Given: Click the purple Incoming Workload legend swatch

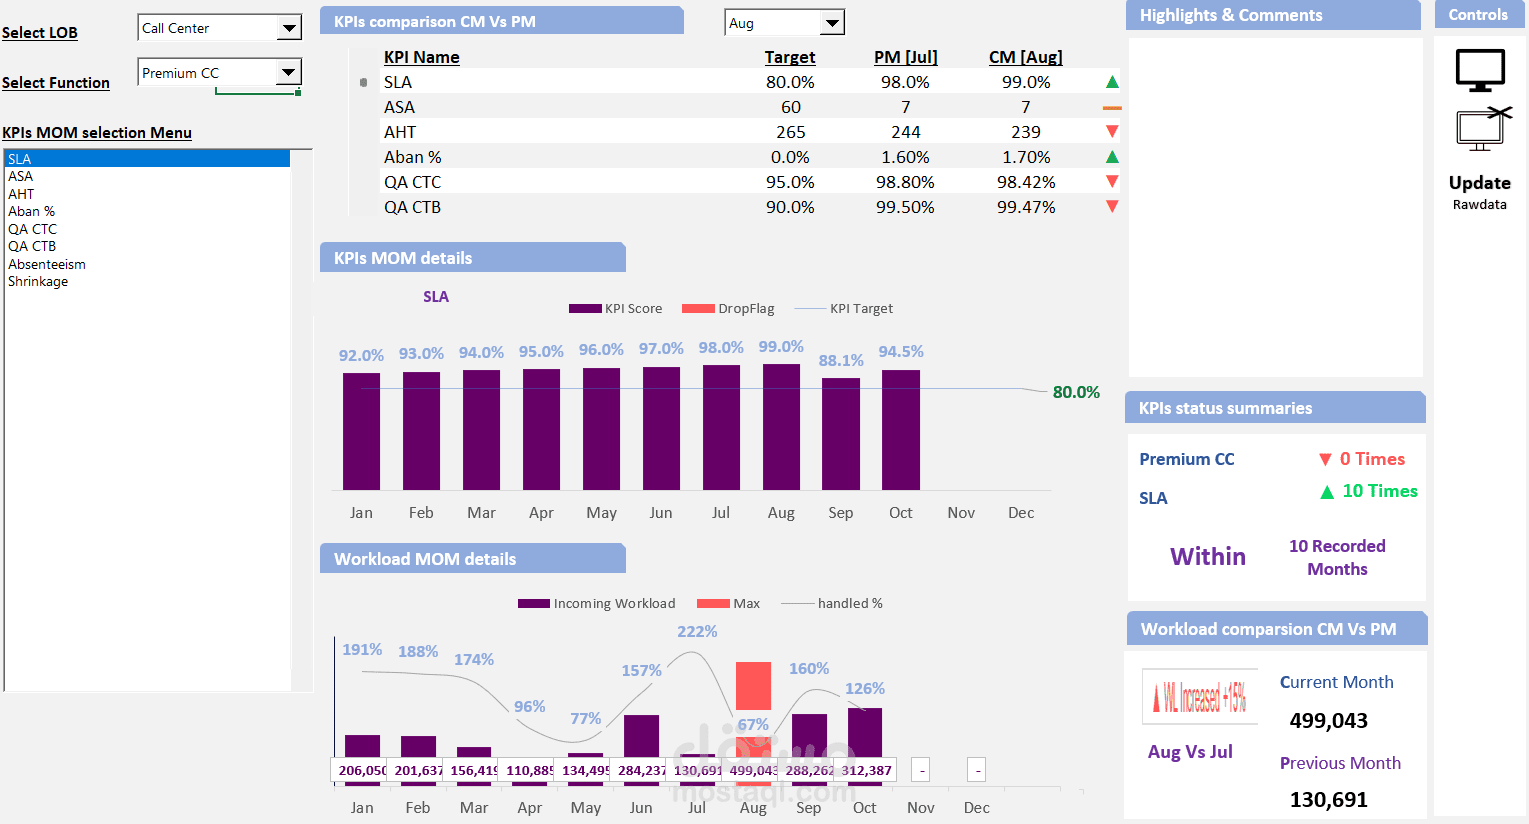Looking at the screenshot, I should tap(534, 604).
